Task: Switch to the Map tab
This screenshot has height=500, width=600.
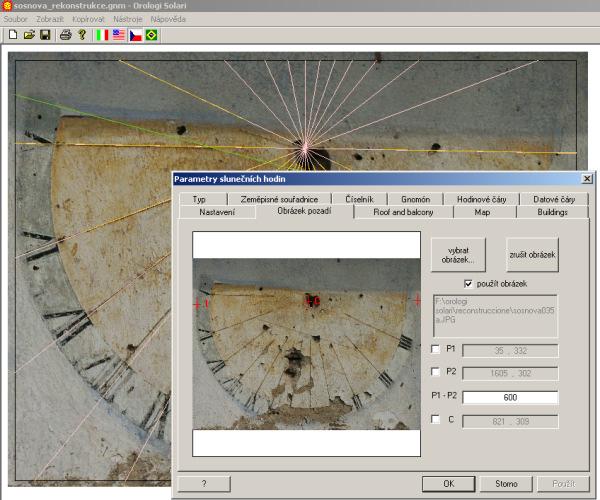Action: (x=483, y=212)
